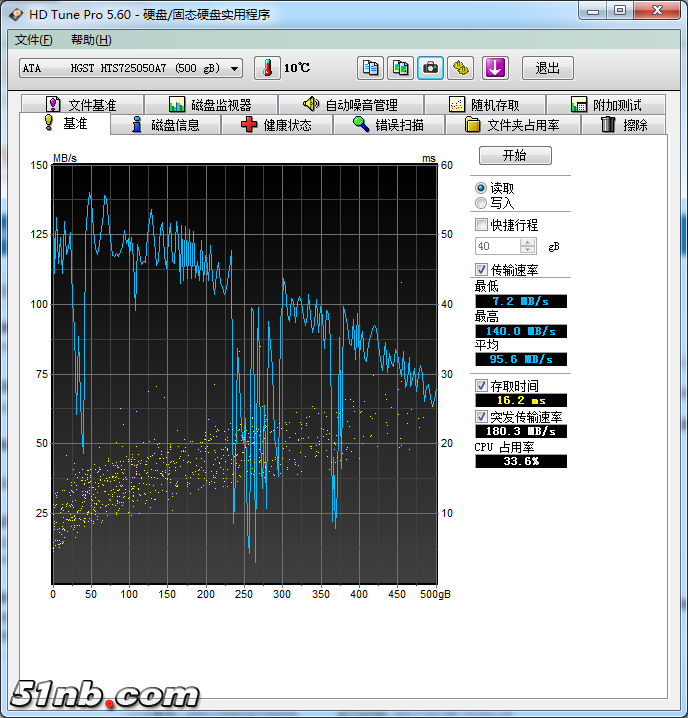Uncheck the 存取时间 checkbox

tap(482, 386)
